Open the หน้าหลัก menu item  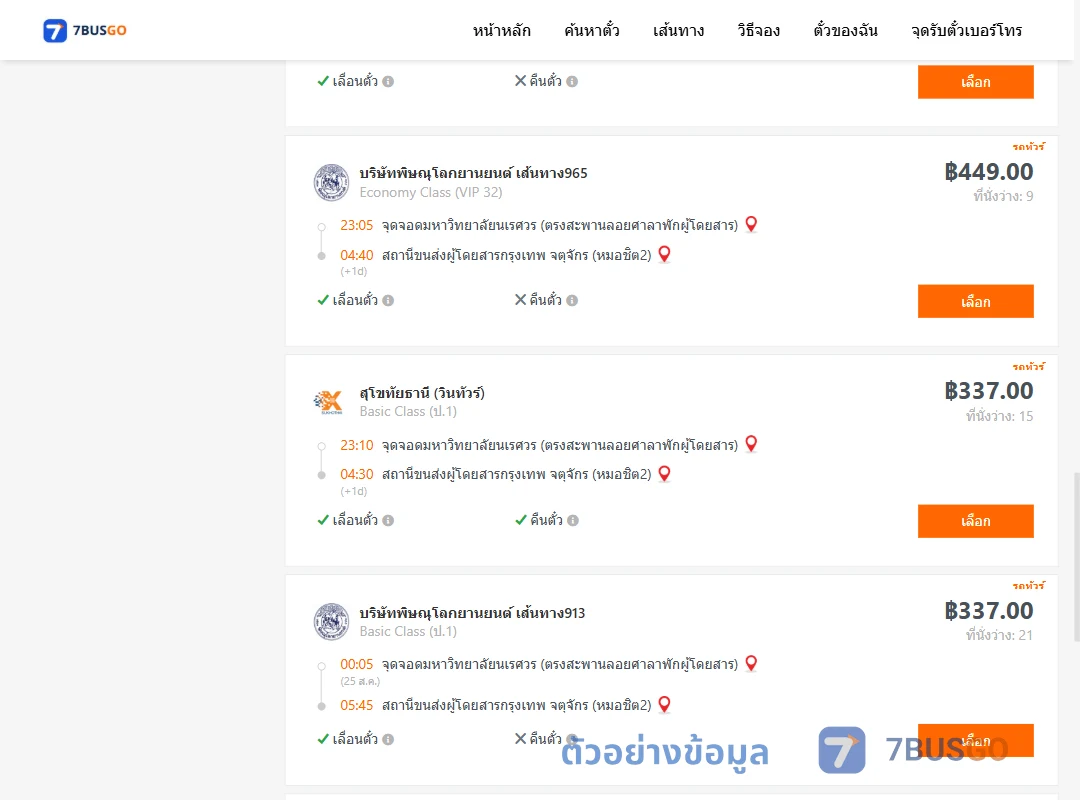501,30
